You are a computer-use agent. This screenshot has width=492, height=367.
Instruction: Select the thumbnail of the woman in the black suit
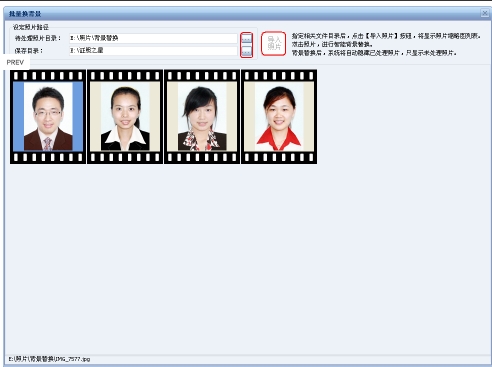[125, 117]
